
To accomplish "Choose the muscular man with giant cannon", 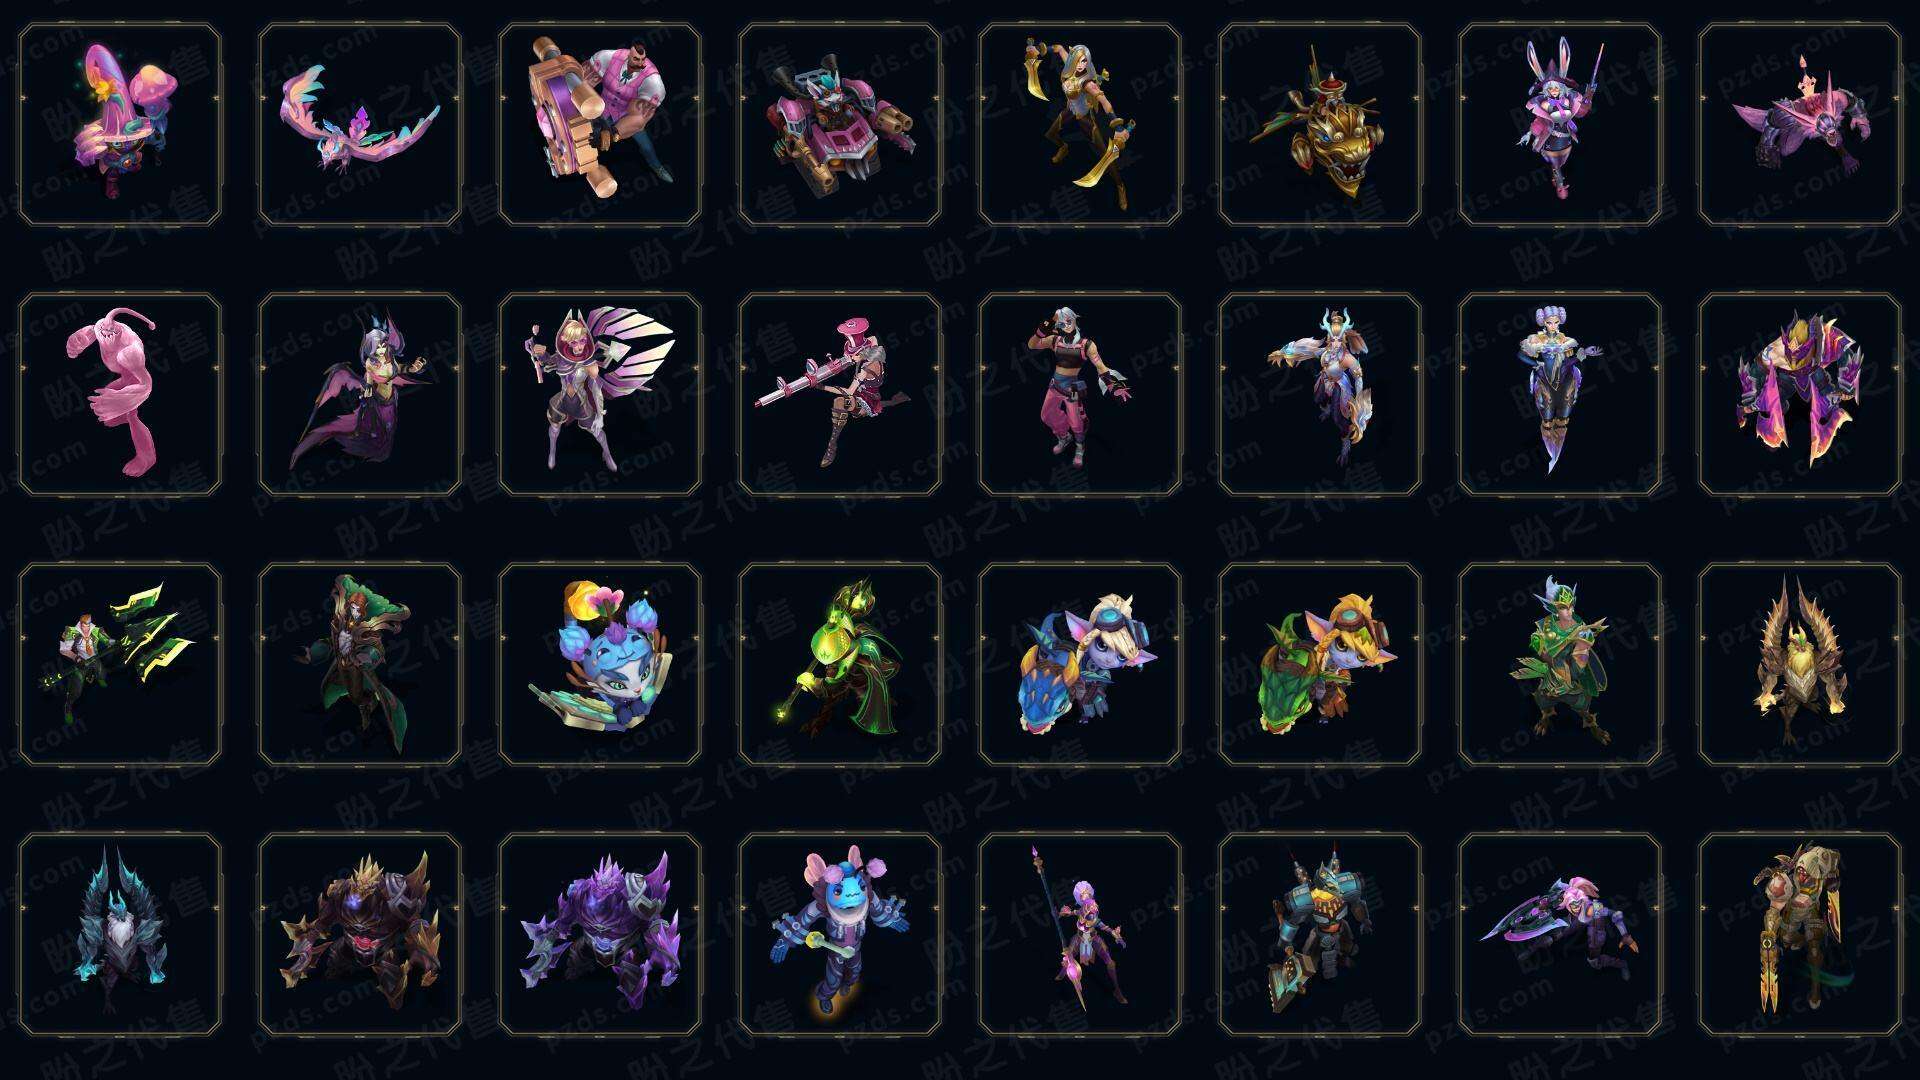I will coord(600,125).
